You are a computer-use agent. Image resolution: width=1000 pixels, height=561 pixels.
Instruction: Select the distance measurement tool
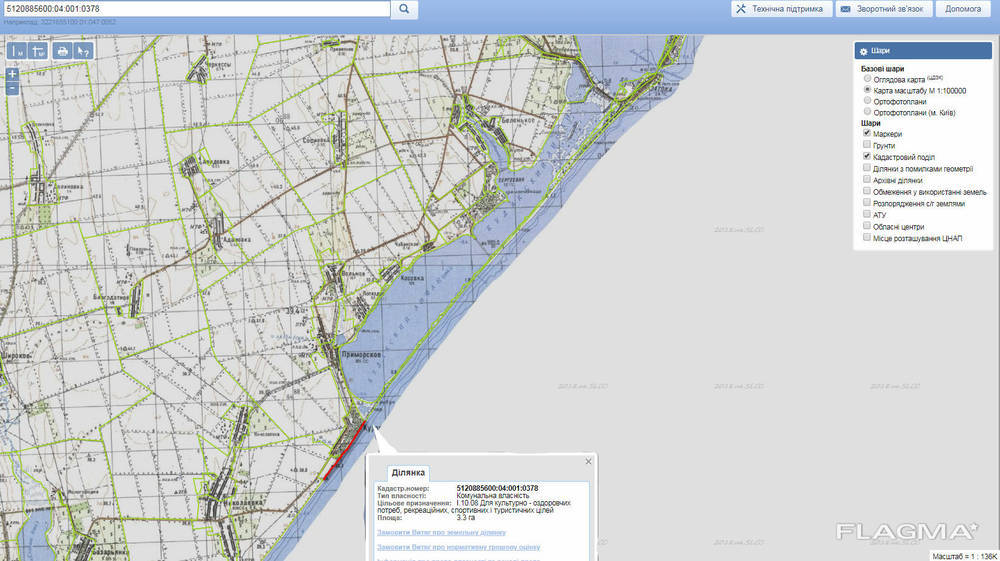pos(18,50)
